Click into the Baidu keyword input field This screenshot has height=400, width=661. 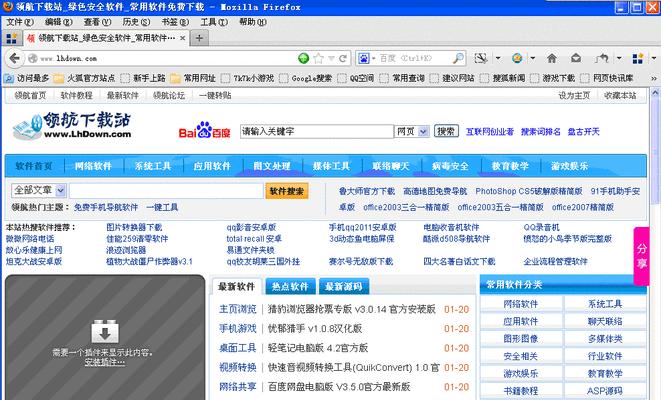(x=317, y=132)
